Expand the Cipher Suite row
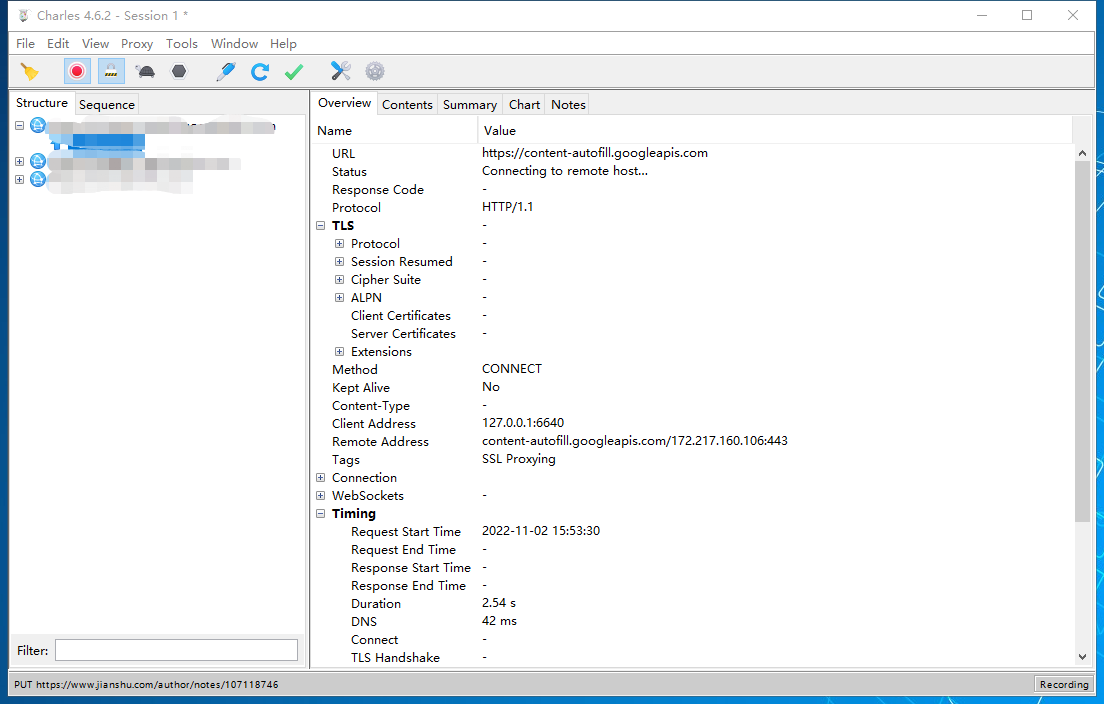 pyautogui.click(x=339, y=279)
